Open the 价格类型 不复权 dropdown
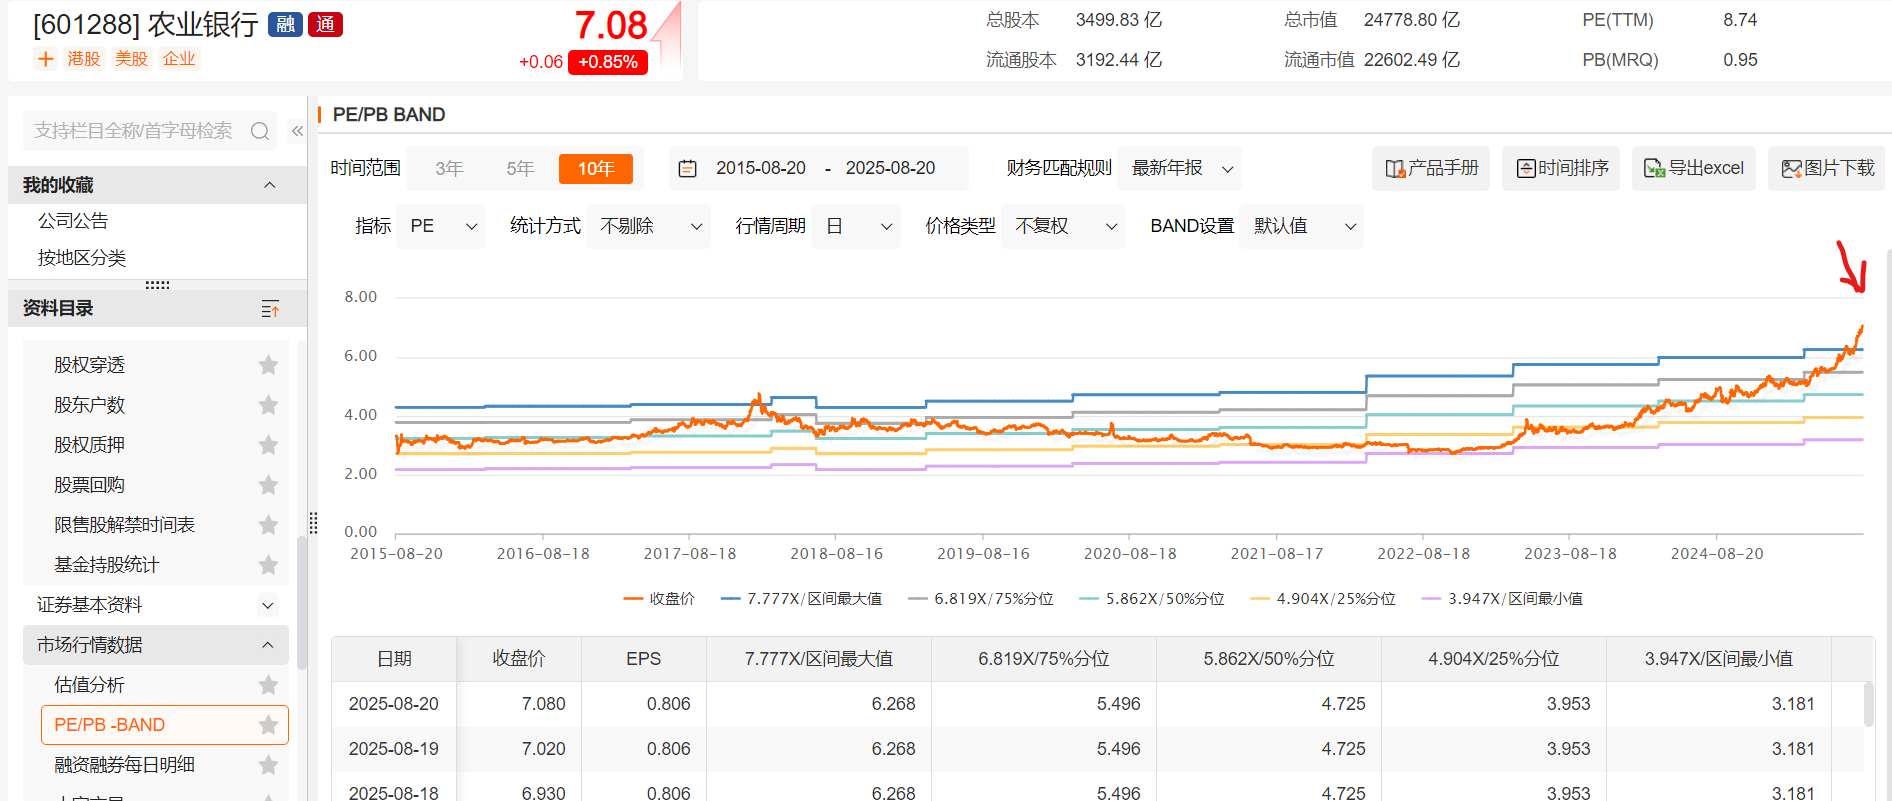This screenshot has width=1892, height=801. tap(1063, 227)
